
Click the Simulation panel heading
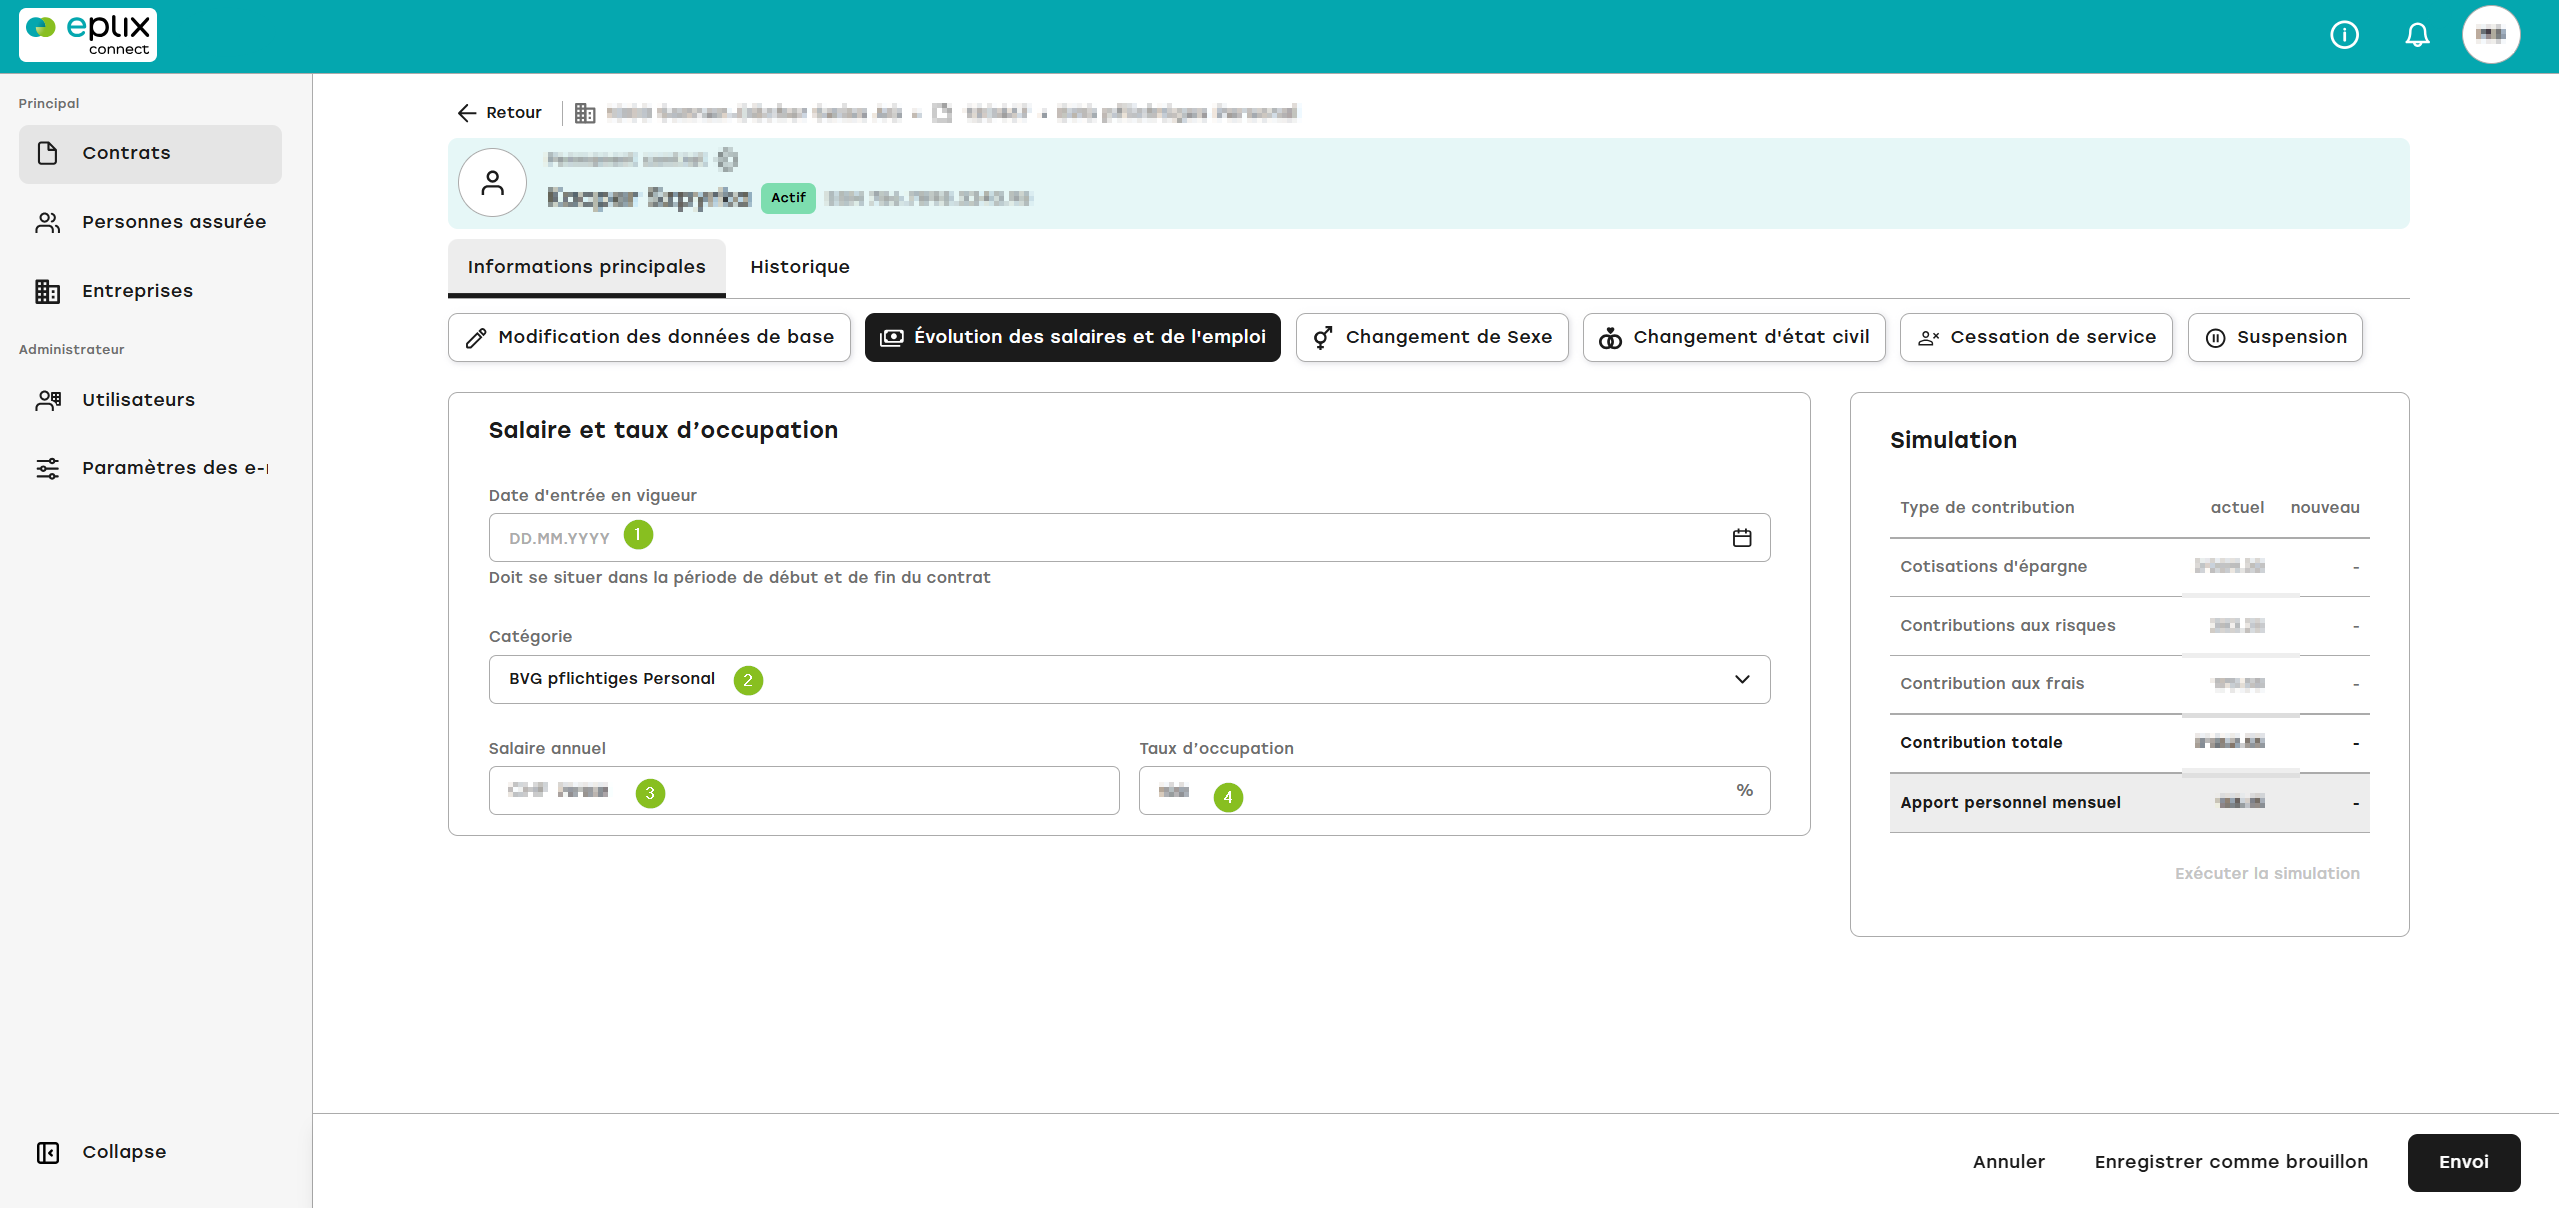pyautogui.click(x=1953, y=441)
